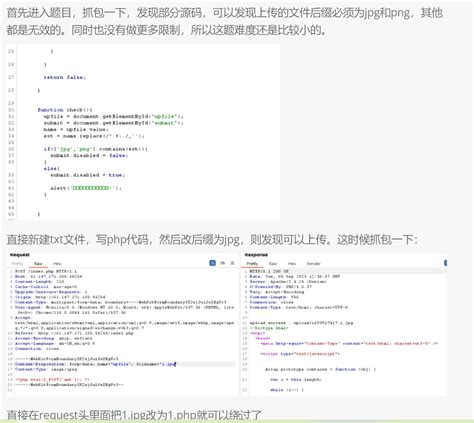Switch to the Render tab in Response panel
Screen dimensions: 474x423
tap(313, 264)
